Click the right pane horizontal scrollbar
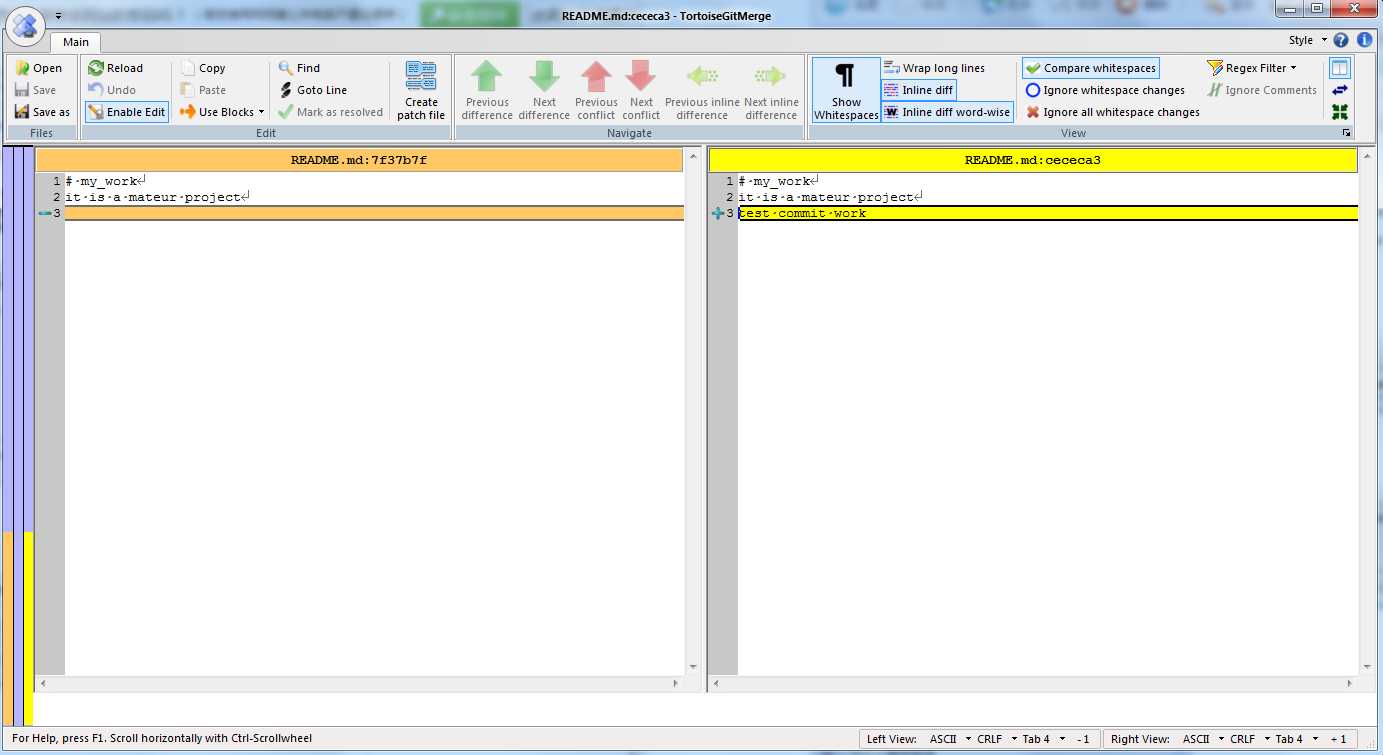Image resolution: width=1383 pixels, height=755 pixels. [1033, 684]
